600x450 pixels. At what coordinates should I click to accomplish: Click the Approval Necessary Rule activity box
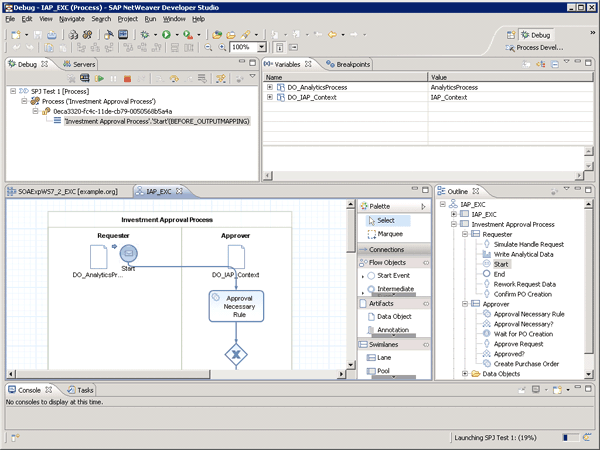click(237, 305)
